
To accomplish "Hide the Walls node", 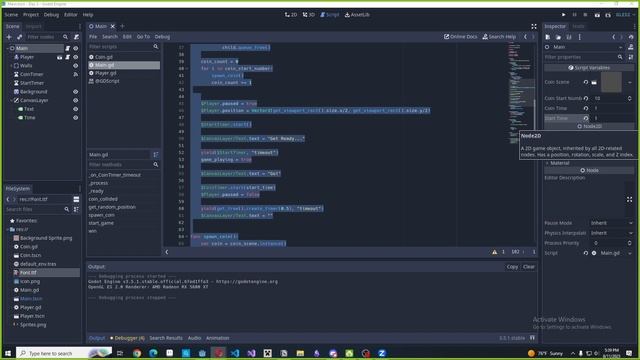I will [x=76, y=66].
